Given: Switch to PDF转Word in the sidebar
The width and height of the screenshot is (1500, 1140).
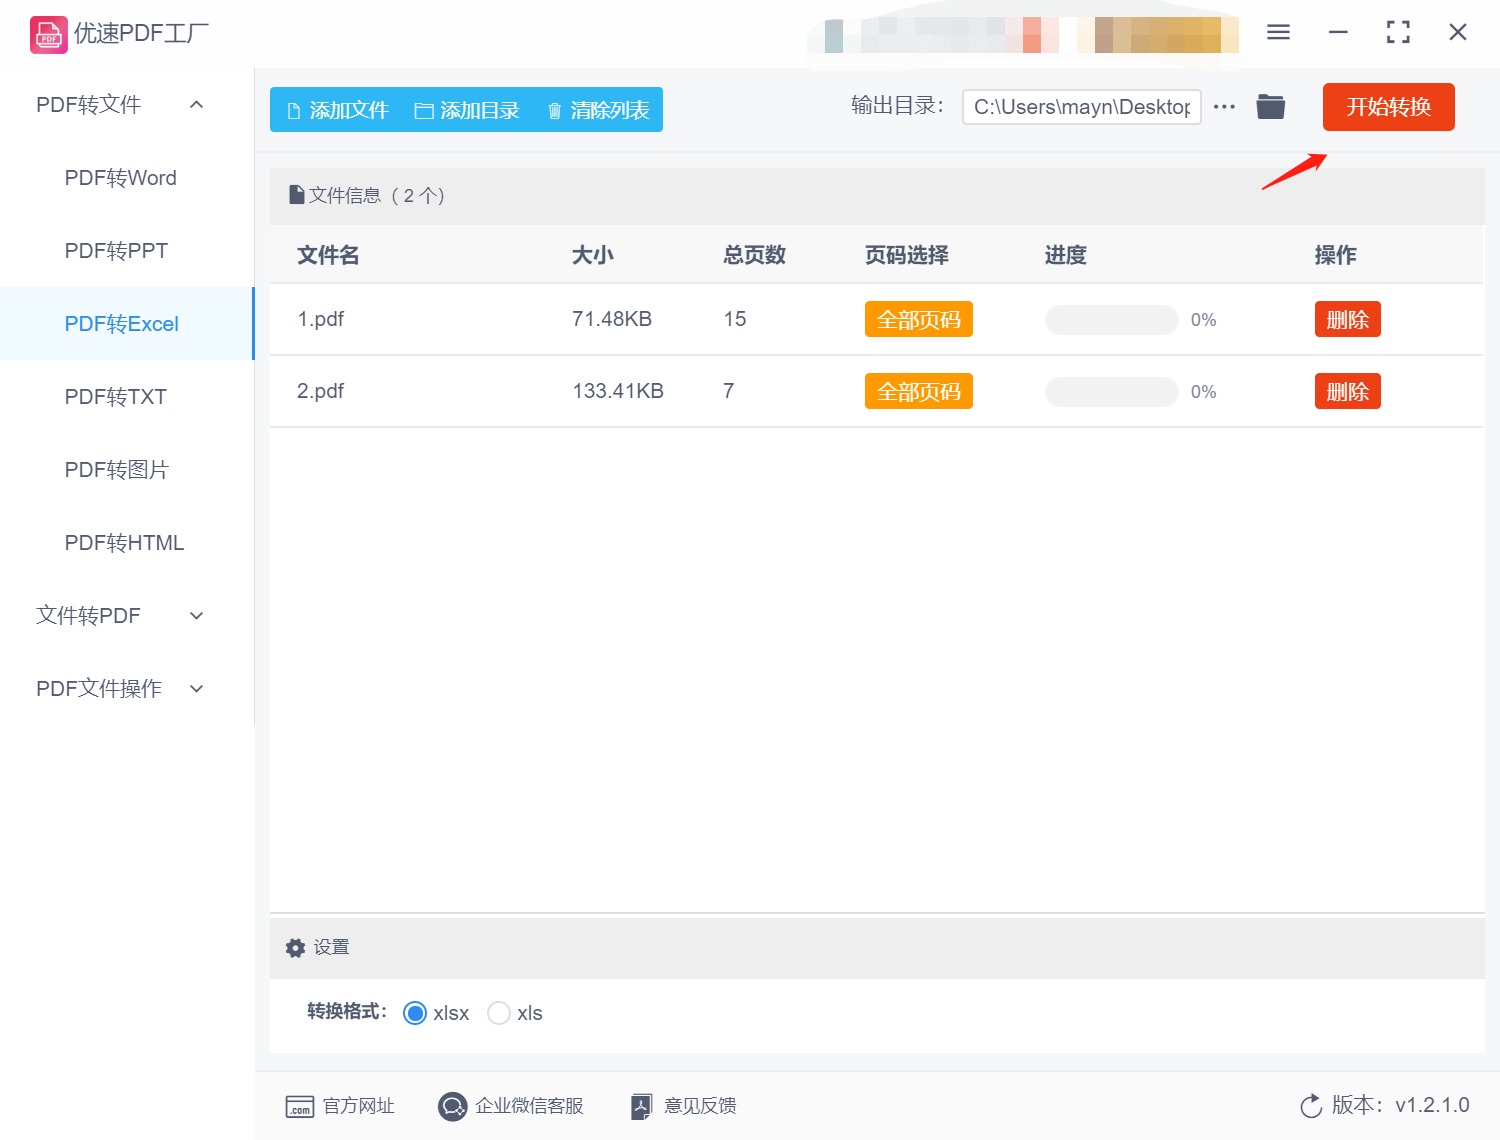Looking at the screenshot, I should coord(119,177).
